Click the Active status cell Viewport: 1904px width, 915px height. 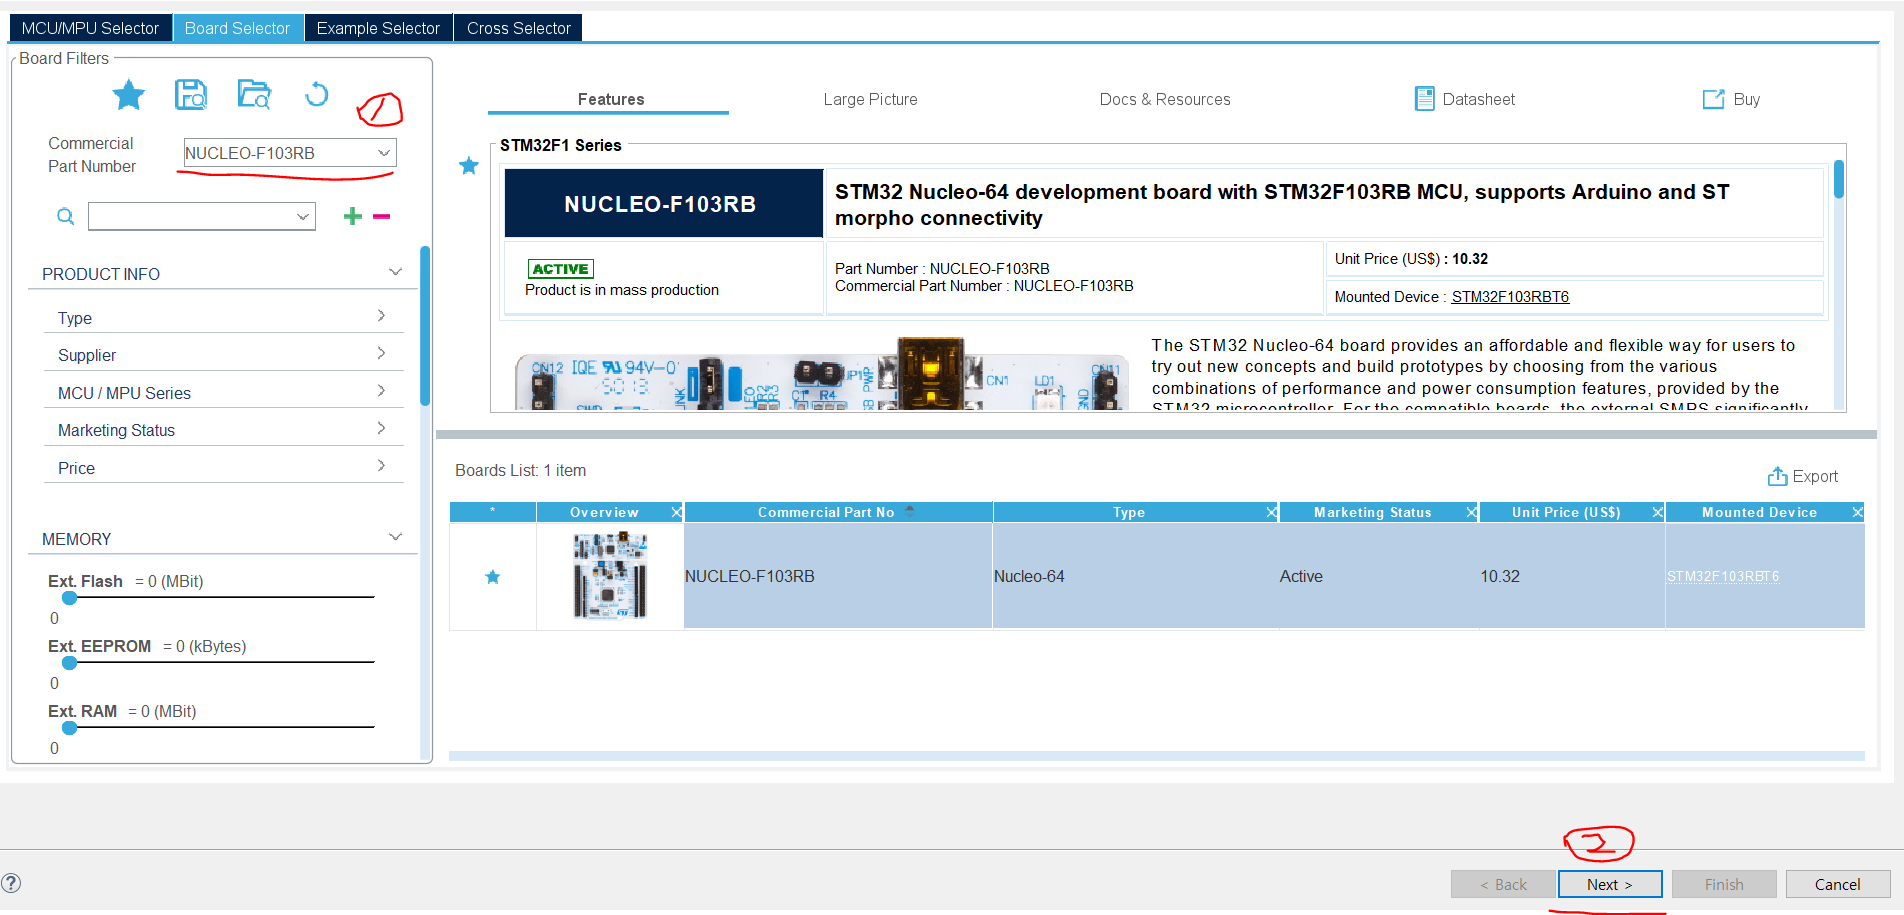click(x=1379, y=576)
